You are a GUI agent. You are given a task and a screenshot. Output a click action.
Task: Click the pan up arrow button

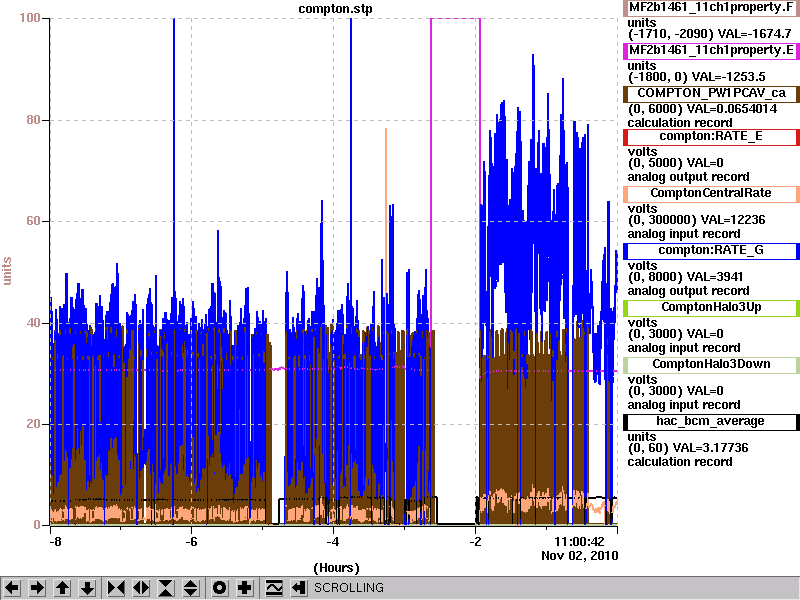pyautogui.click(x=62, y=588)
